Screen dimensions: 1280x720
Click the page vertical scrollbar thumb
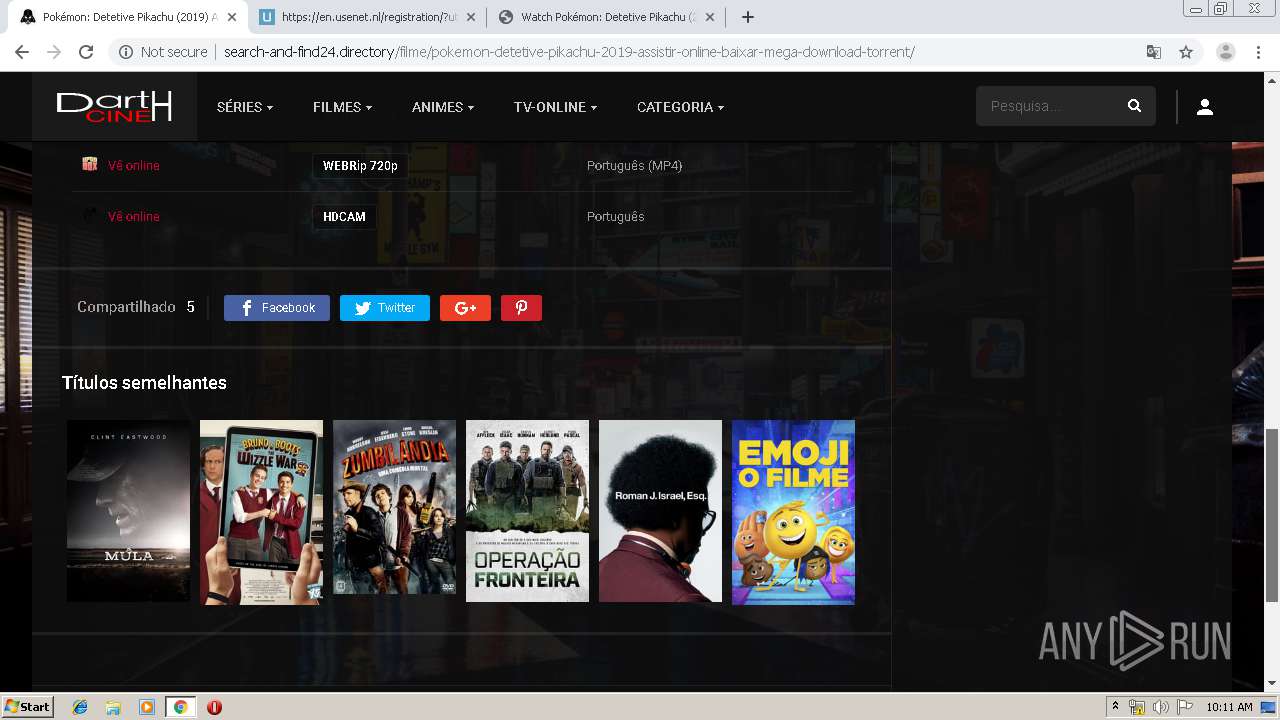coord(1272,515)
